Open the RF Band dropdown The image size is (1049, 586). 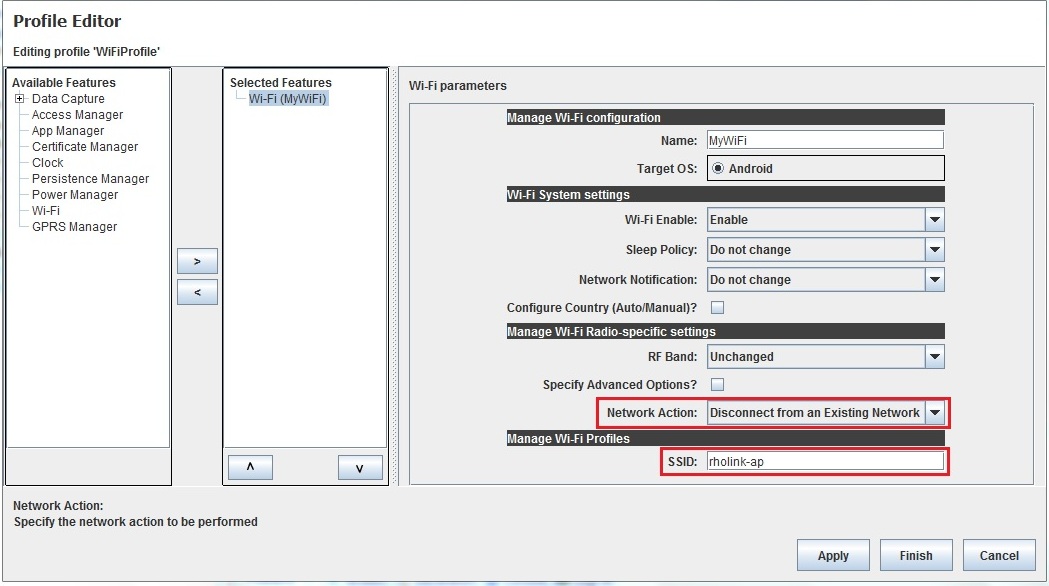click(x=934, y=357)
